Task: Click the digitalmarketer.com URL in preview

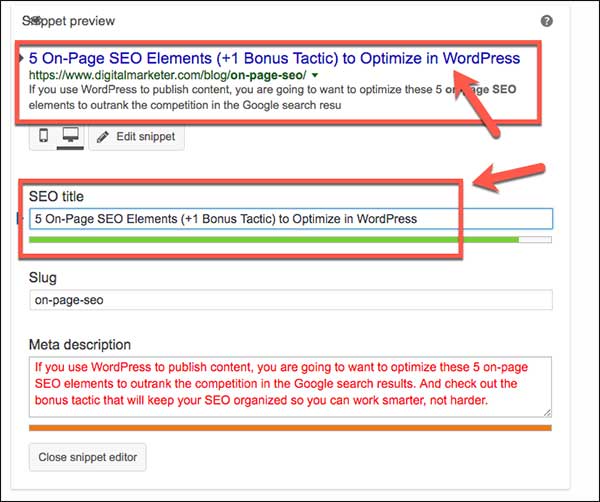Action: tap(168, 75)
